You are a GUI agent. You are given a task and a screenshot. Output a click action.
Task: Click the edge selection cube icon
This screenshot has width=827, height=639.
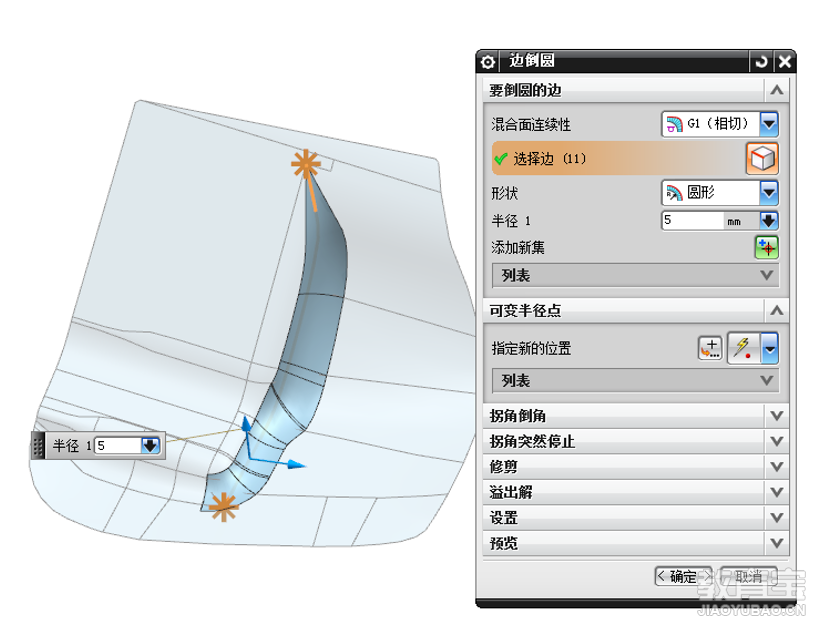click(x=762, y=158)
